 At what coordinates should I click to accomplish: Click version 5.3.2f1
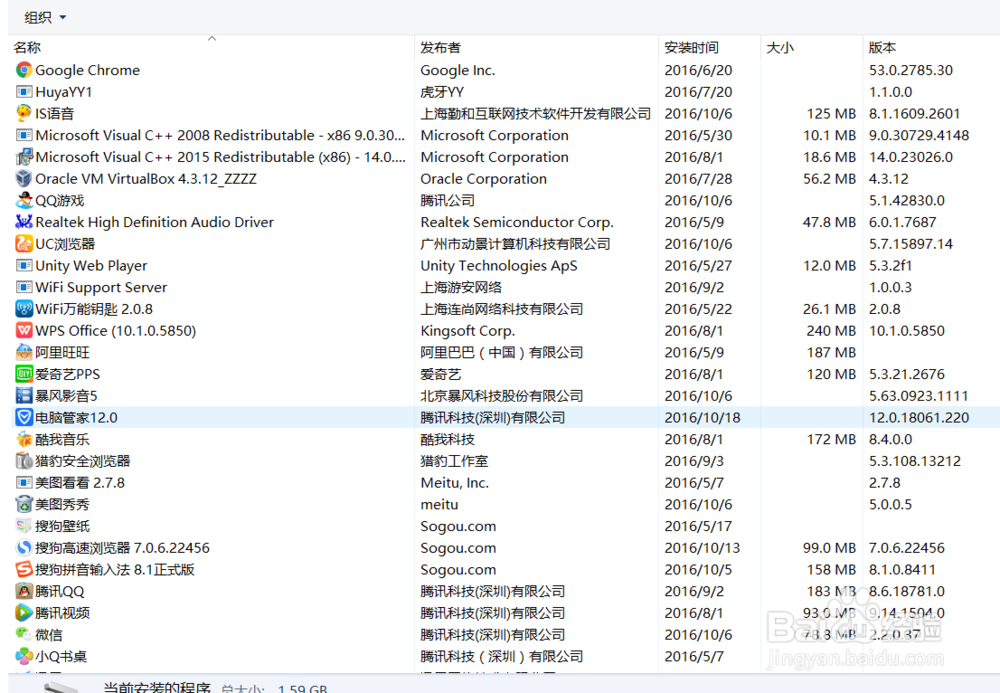pos(890,265)
